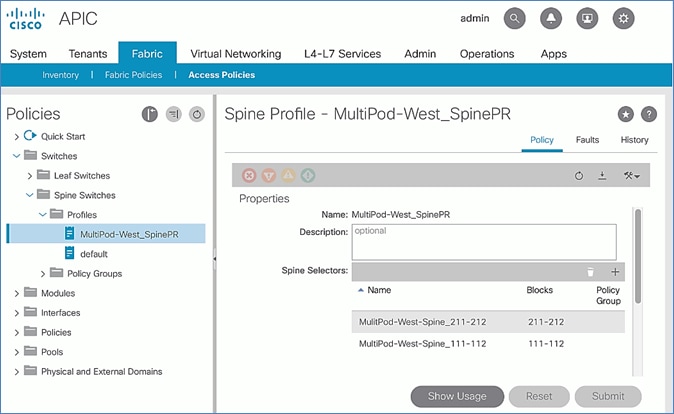
Task: Click the Show Usage button
Action: click(457, 396)
